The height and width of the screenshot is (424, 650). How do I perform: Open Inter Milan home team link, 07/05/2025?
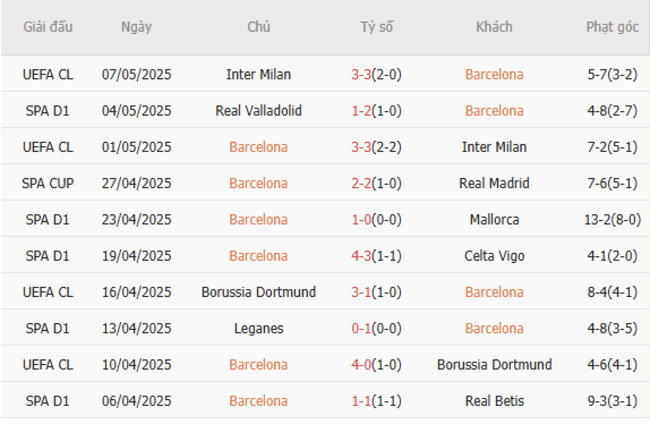coord(258,74)
